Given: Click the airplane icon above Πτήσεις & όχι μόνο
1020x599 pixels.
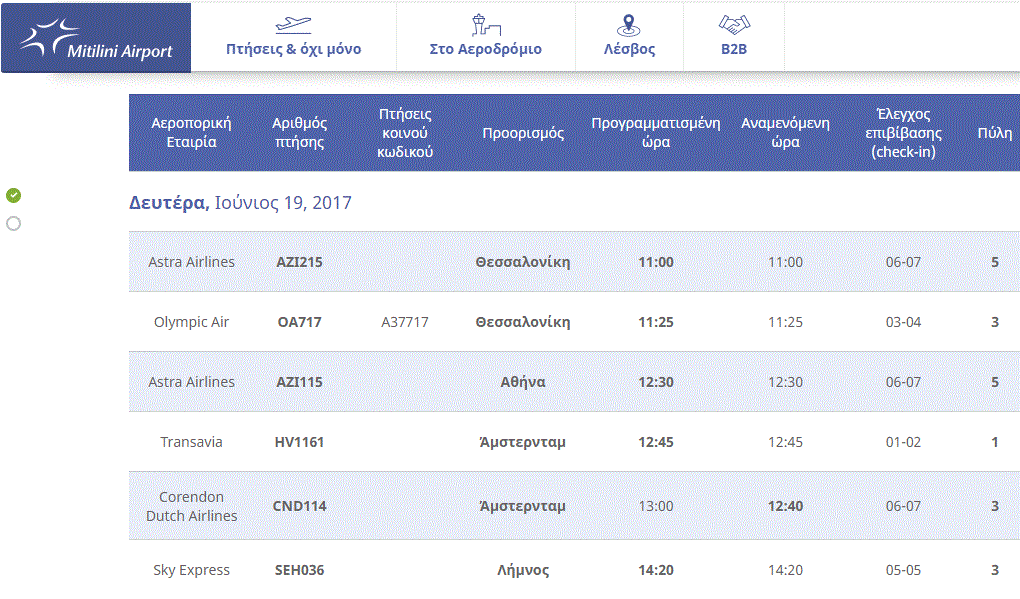Looking at the screenshot, I should 293,24.
